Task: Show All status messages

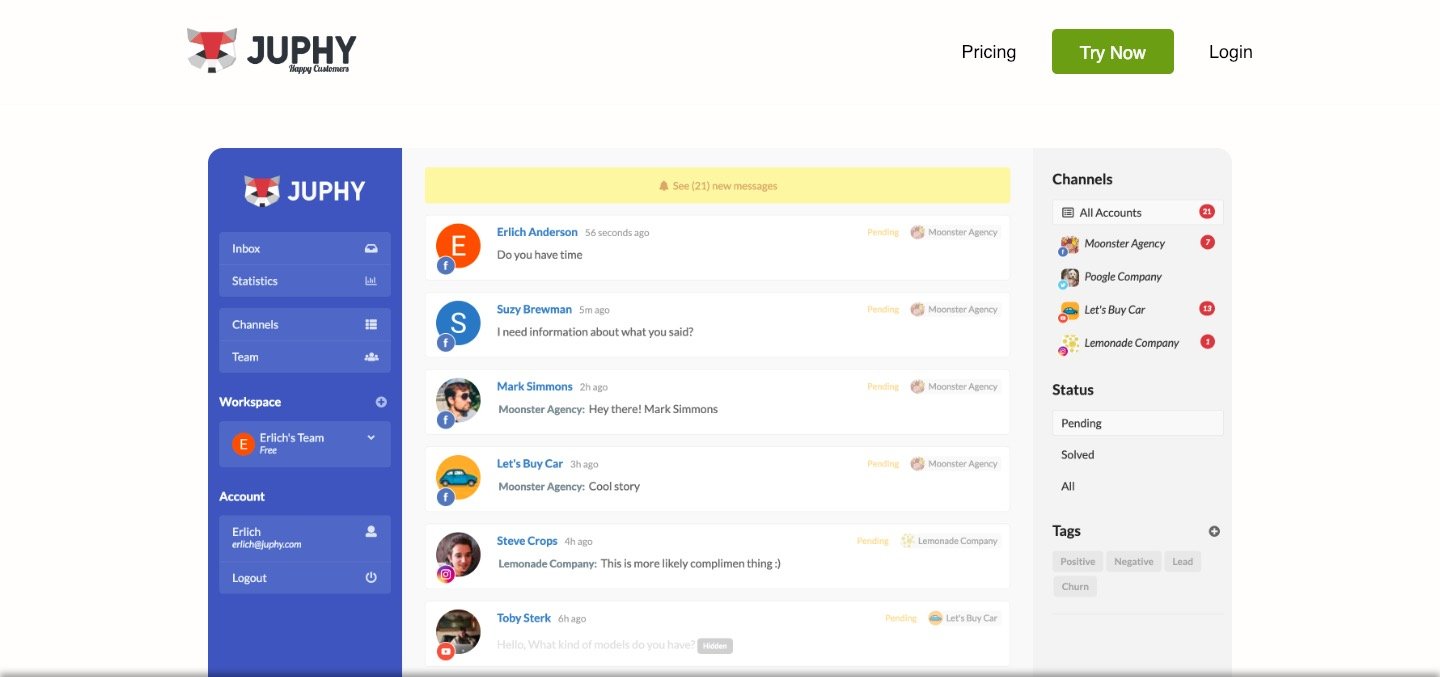Action: (x=1068, y=487)
